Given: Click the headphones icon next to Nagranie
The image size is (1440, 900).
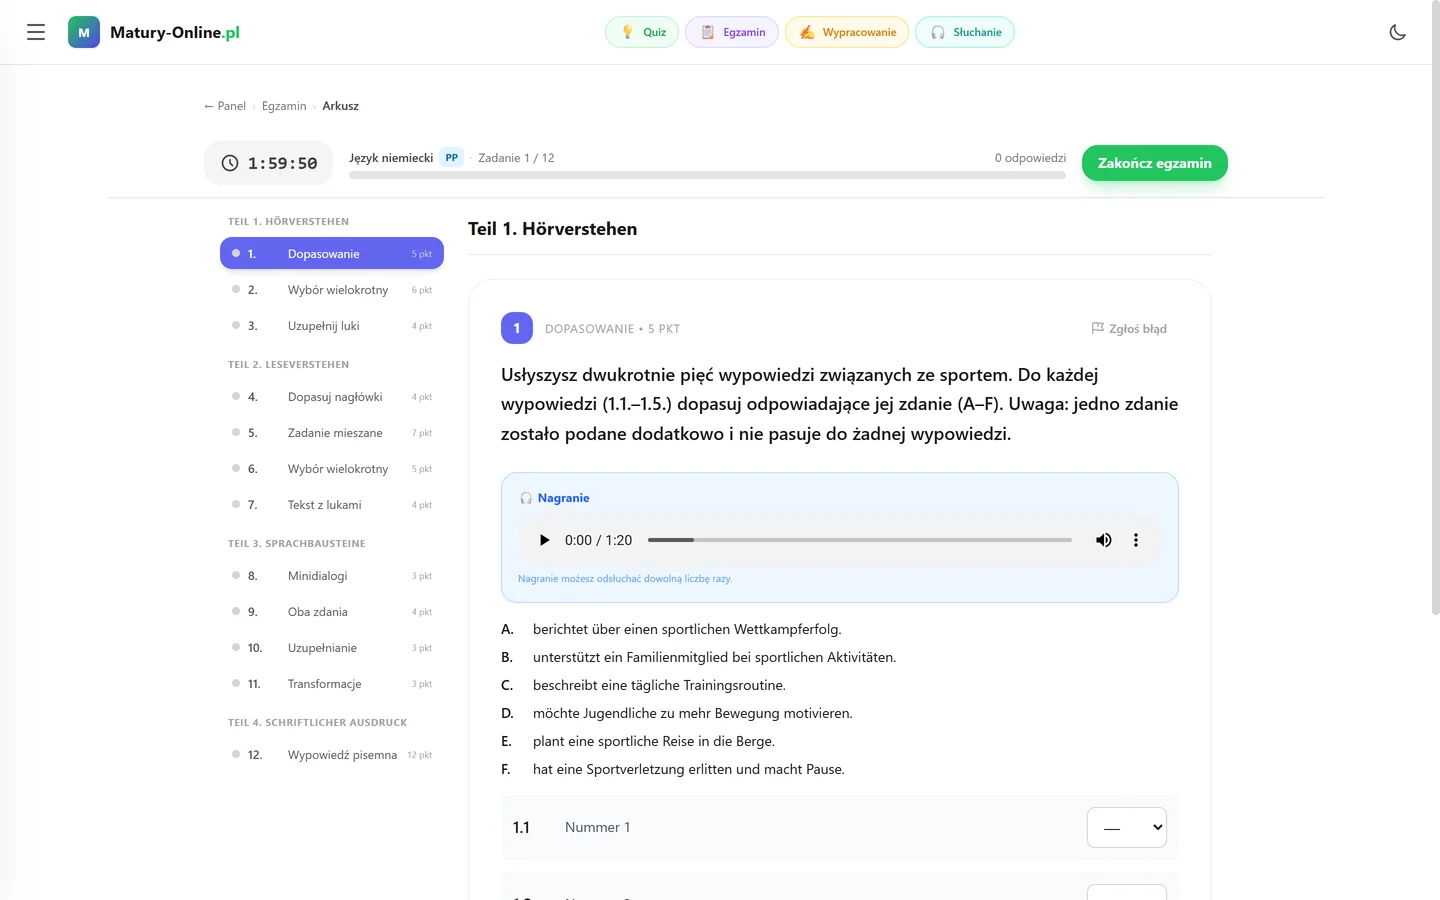Looking at the screenshot, I should pyautogui.click(x=526, y=498).
